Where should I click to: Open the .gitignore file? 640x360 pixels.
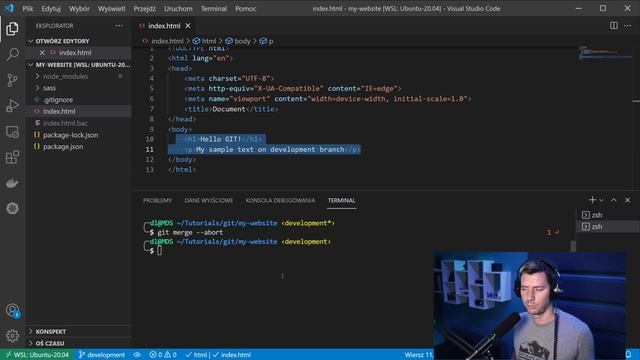[x=58, y=100]
